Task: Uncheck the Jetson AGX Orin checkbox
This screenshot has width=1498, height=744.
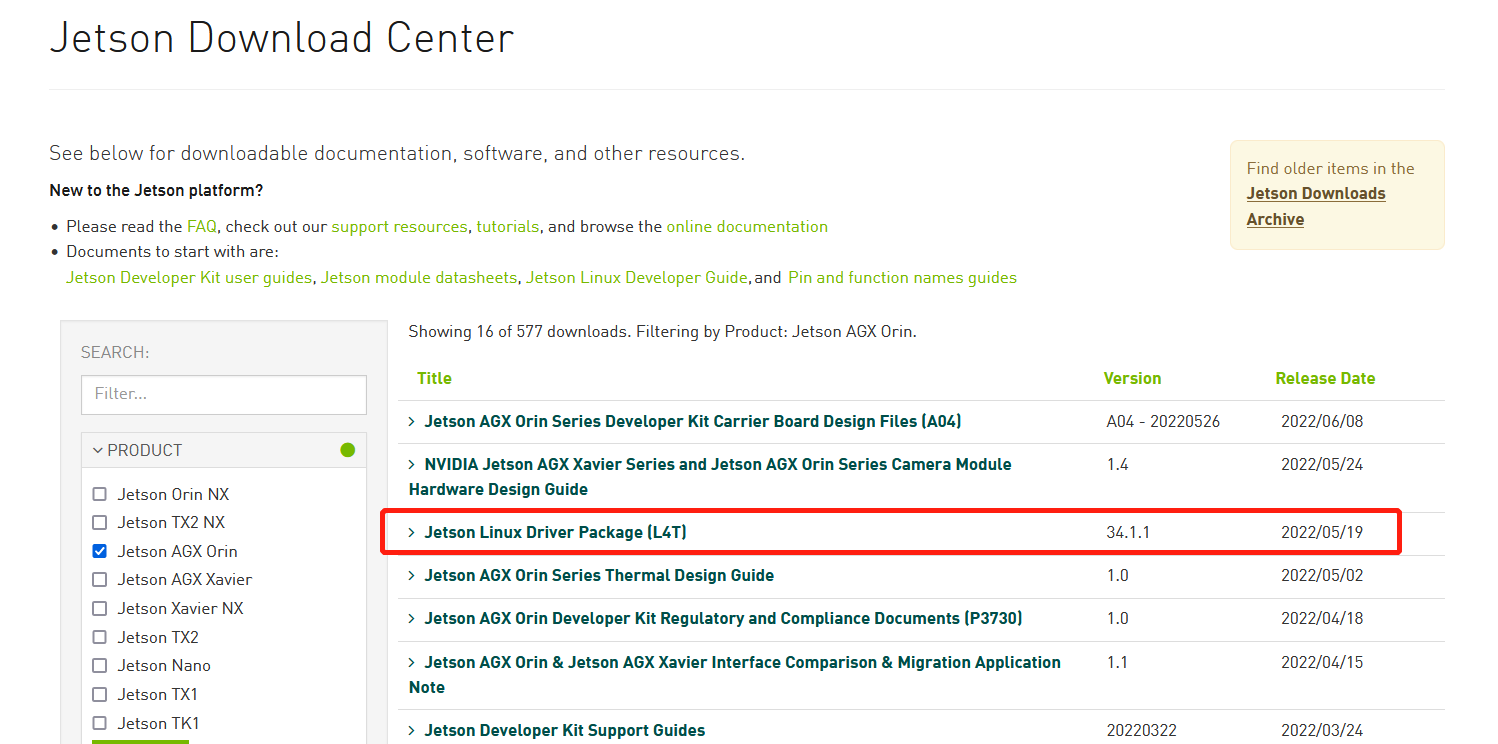Action: click(x=100, y=551)
